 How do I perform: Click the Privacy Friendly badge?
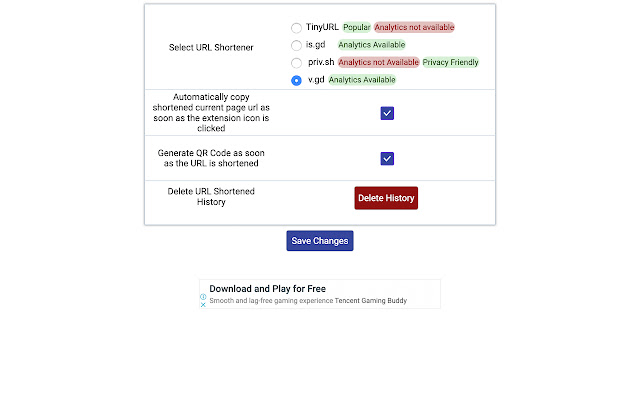[451, 62]
